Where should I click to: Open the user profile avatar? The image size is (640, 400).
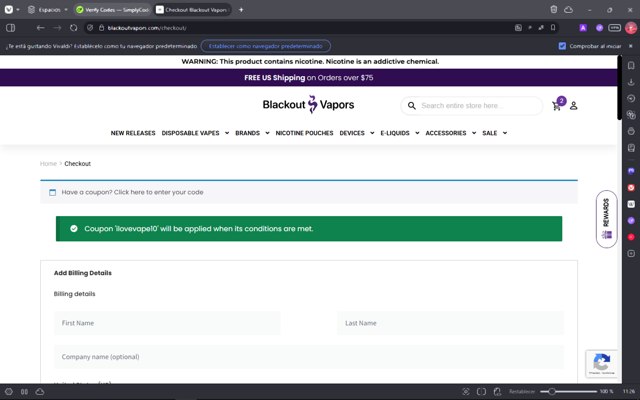click(631, 28)
